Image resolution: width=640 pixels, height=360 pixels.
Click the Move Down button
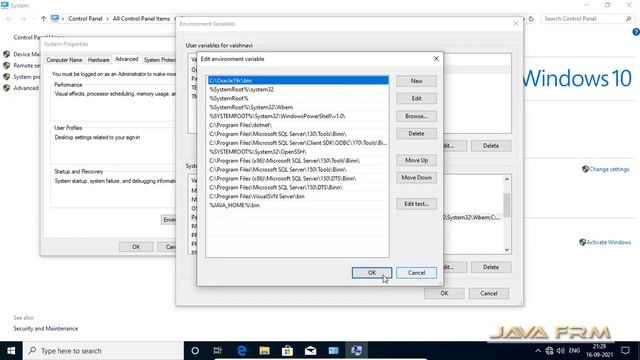coord(416,178)
